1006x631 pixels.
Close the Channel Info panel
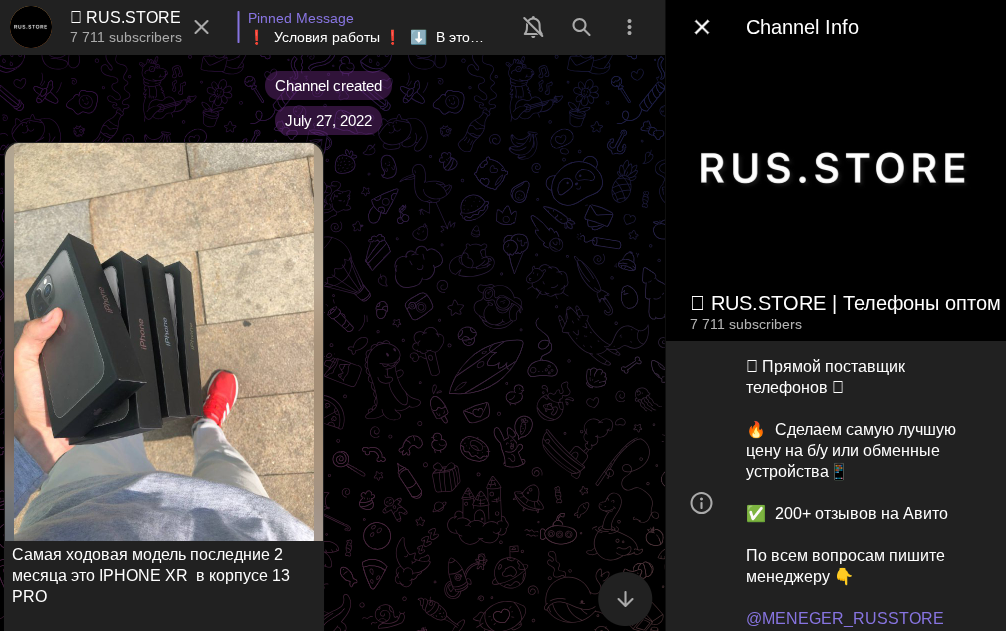pos(702,27)
